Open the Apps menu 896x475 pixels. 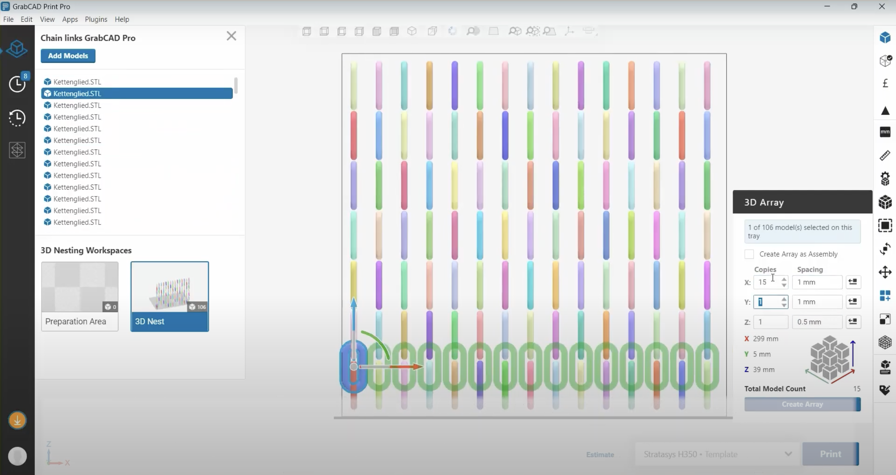(x=70, y=19)
